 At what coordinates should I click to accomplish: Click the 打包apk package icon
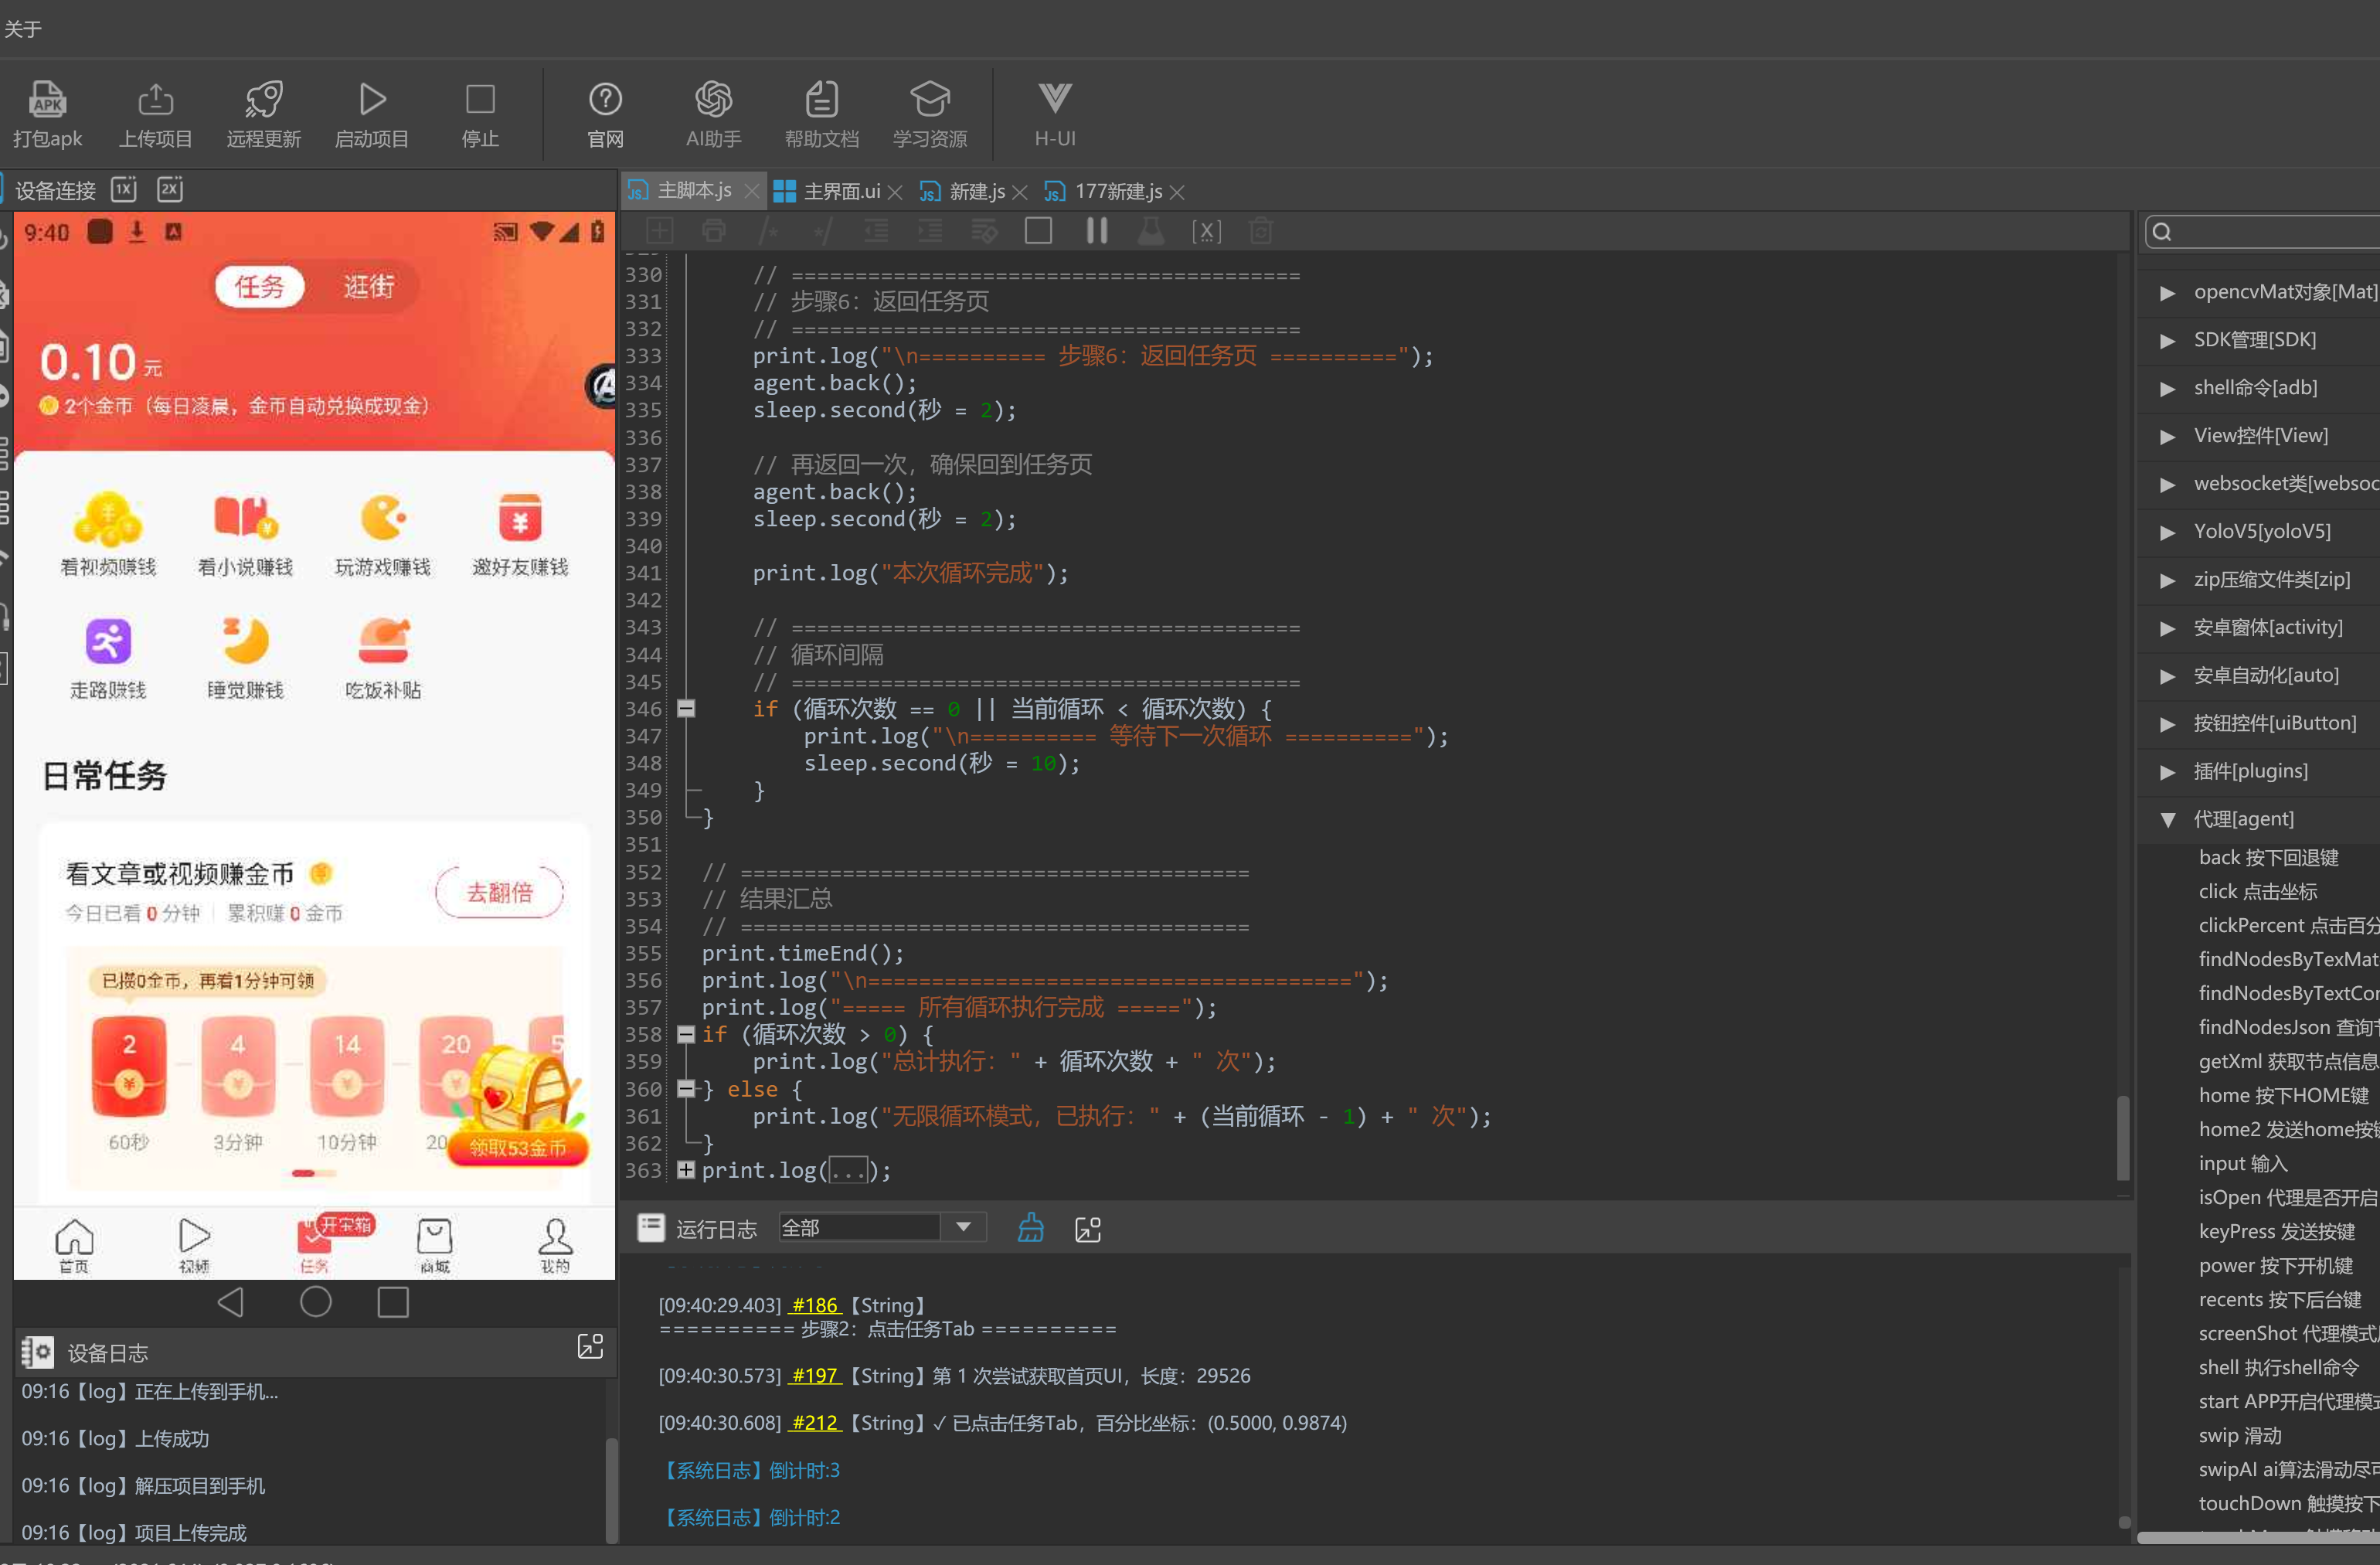47,99
